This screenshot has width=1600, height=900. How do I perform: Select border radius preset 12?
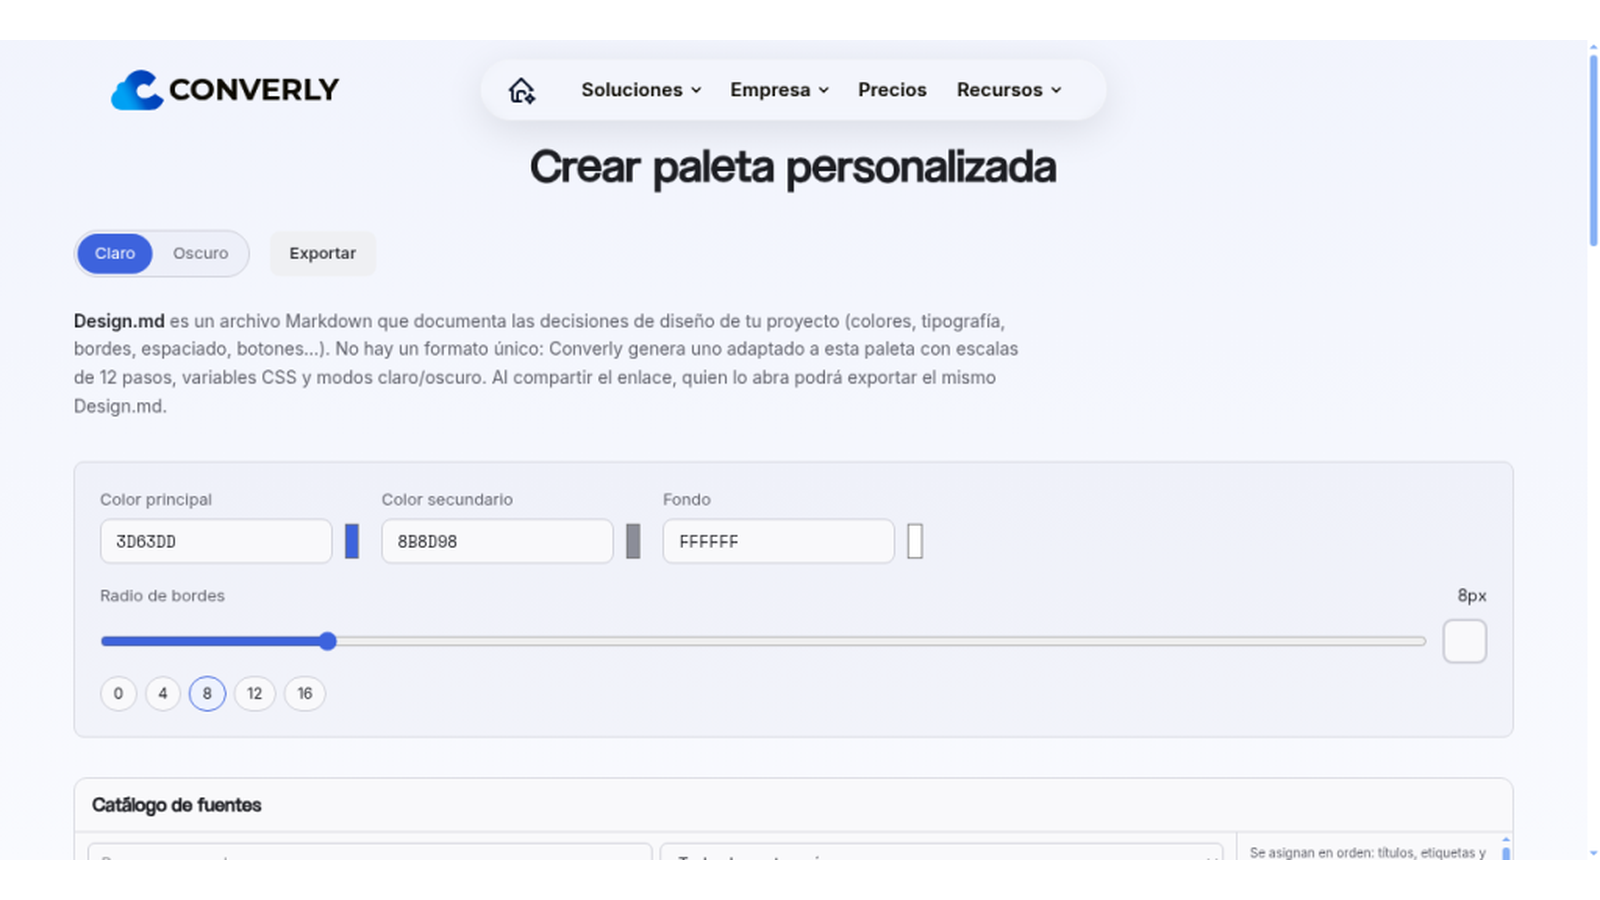[x=254, y=693]
